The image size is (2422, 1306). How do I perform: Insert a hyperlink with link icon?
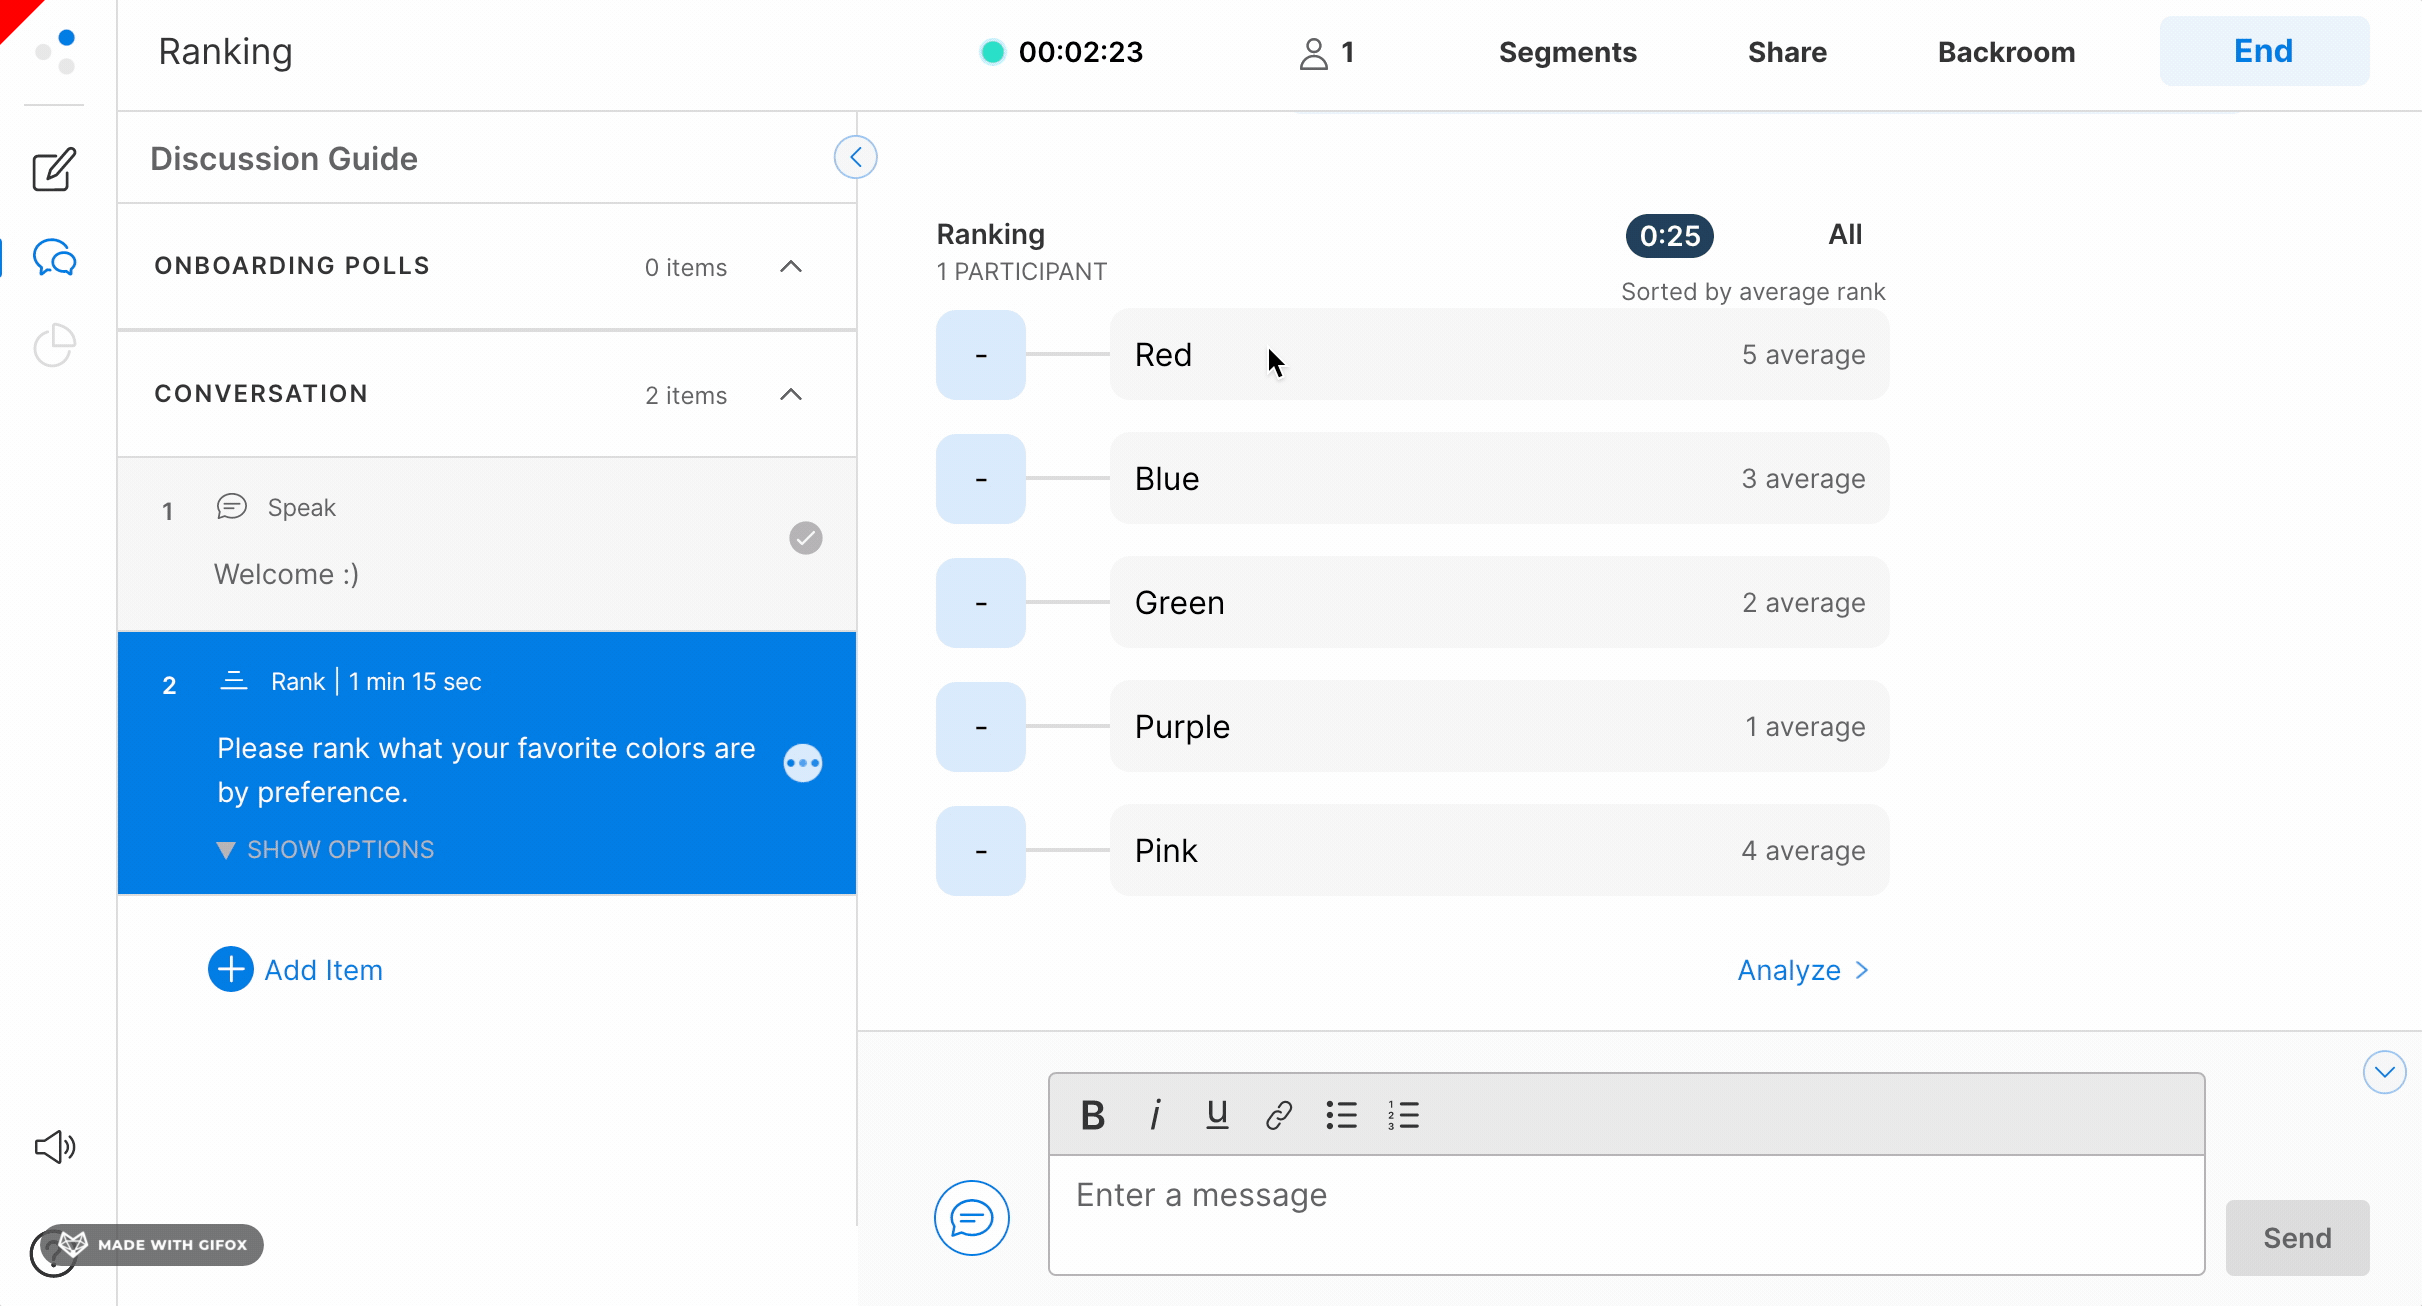point(1279,1115)
